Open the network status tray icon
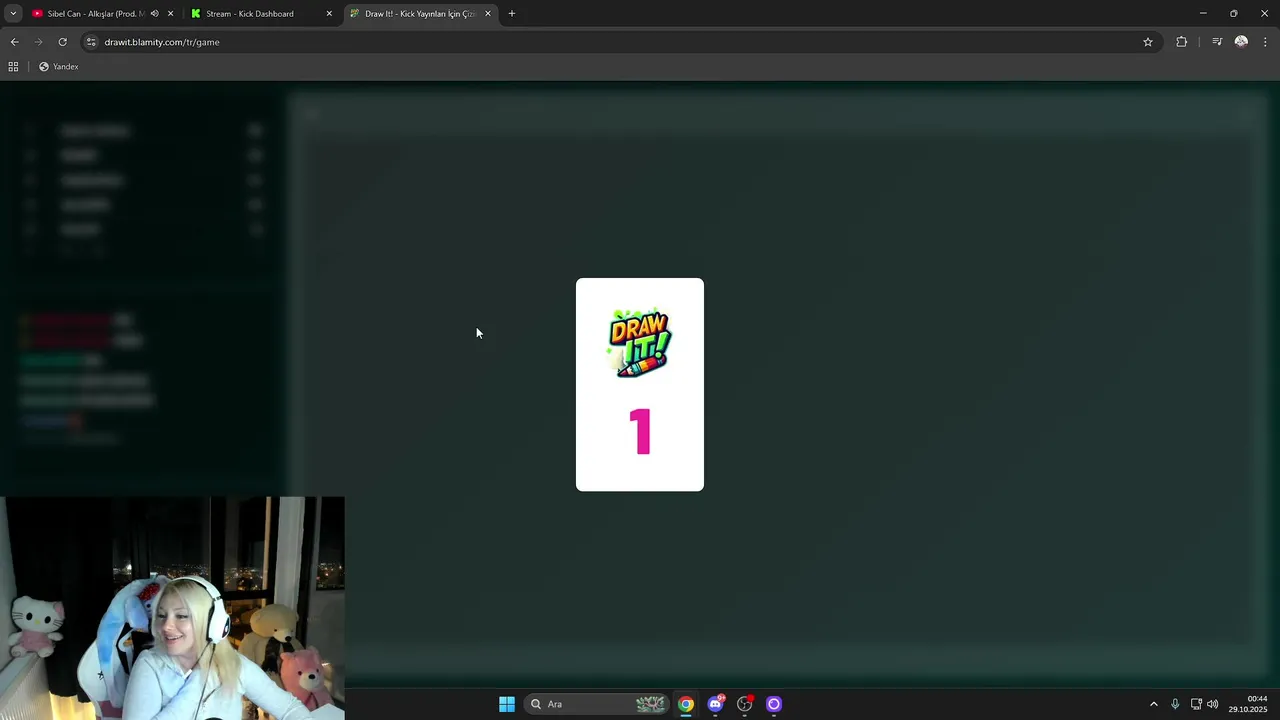 coord(1196,704)
